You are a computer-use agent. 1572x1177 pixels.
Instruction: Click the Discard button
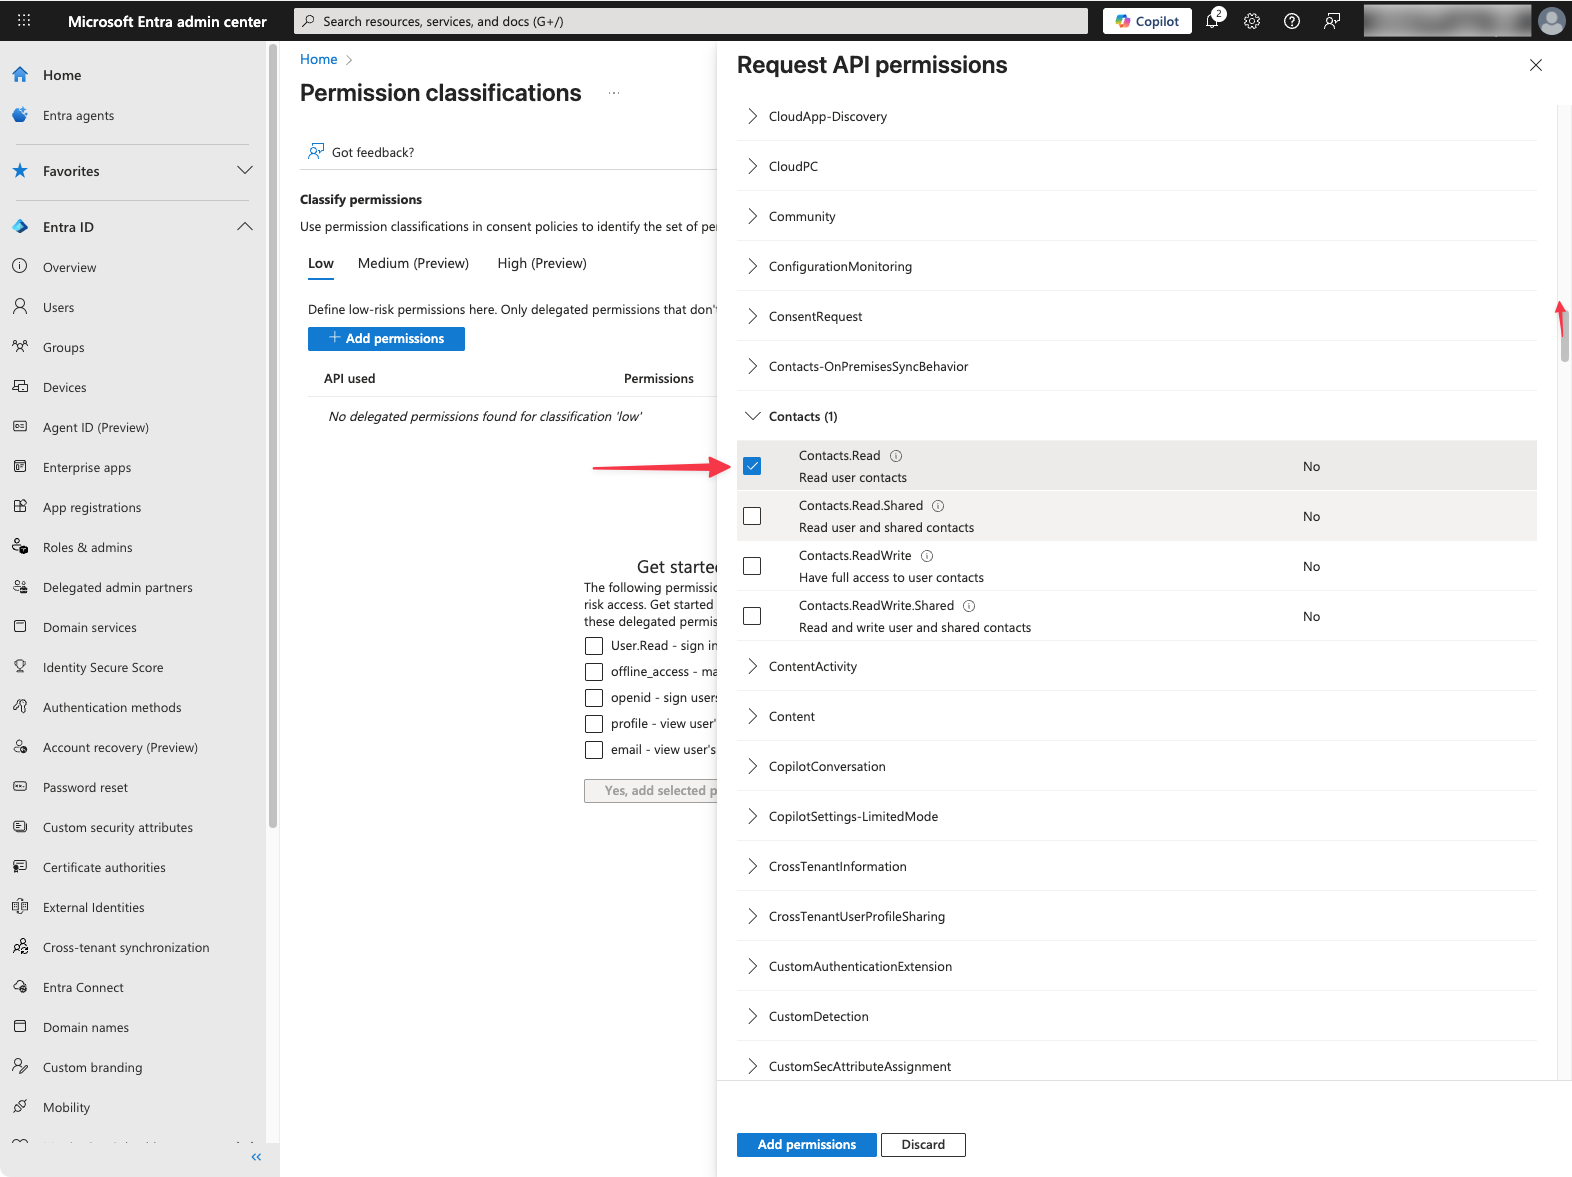point(923,1145)
